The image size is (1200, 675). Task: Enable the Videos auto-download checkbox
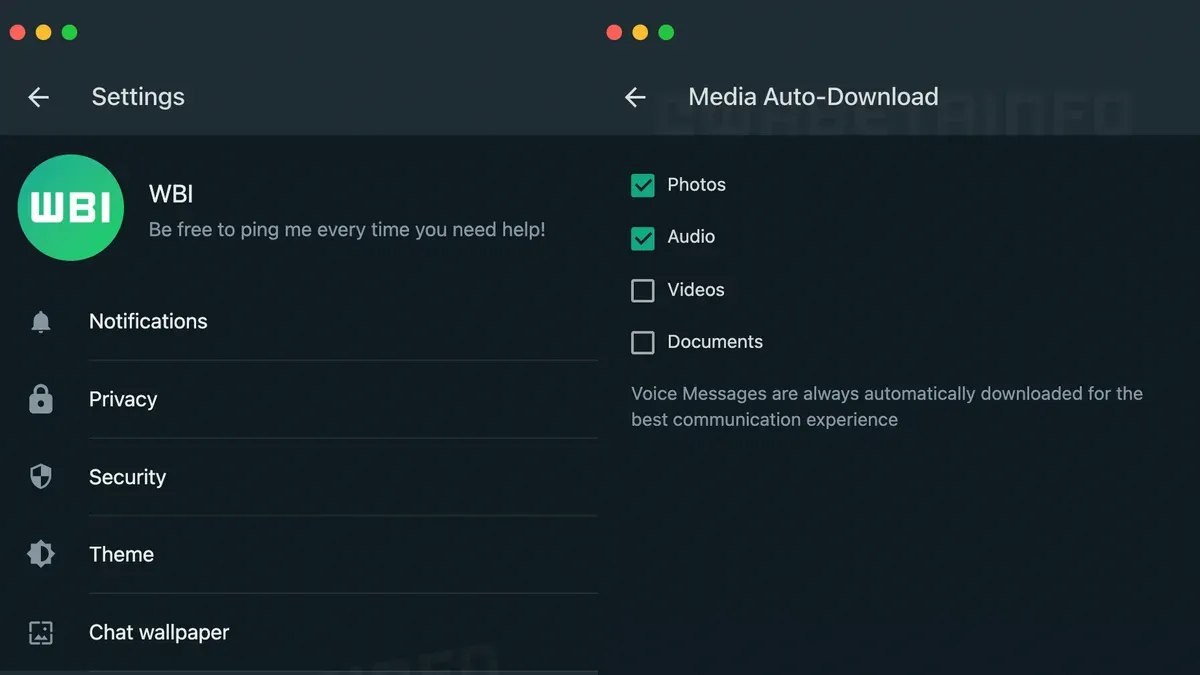[643, 290]
